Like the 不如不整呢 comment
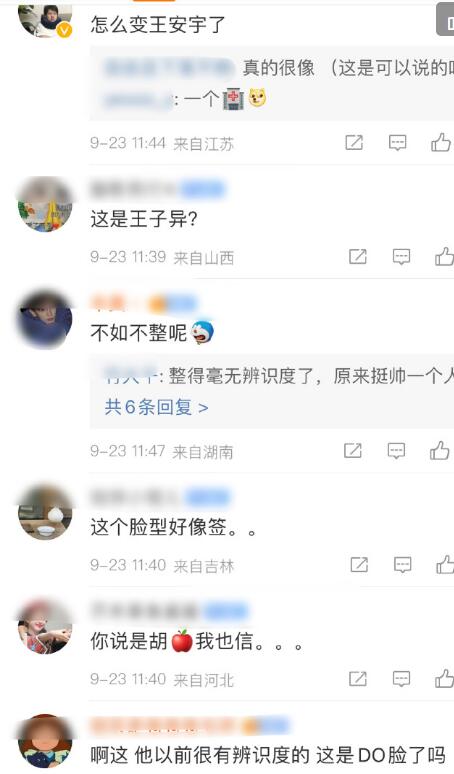This screenshot has width=454, height=774. coord(440,451)
